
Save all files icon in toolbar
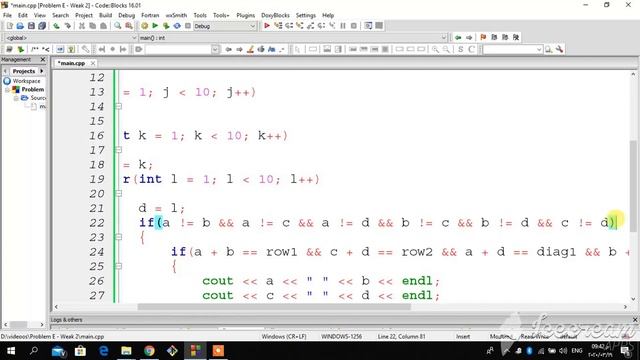coord(42,26)
